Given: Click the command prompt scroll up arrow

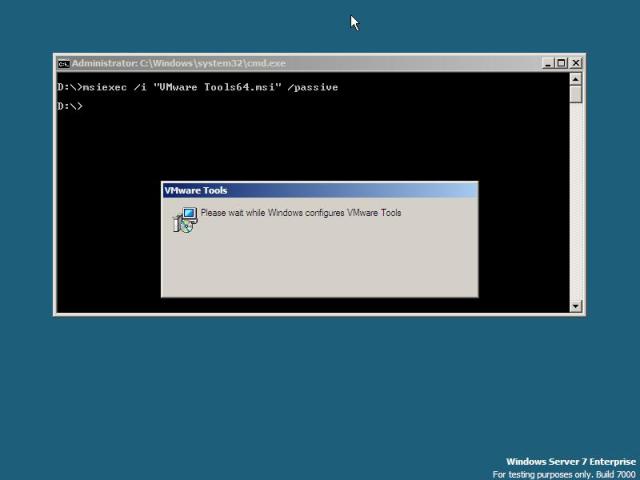Looking at the screenshot, I should [576, 79].
